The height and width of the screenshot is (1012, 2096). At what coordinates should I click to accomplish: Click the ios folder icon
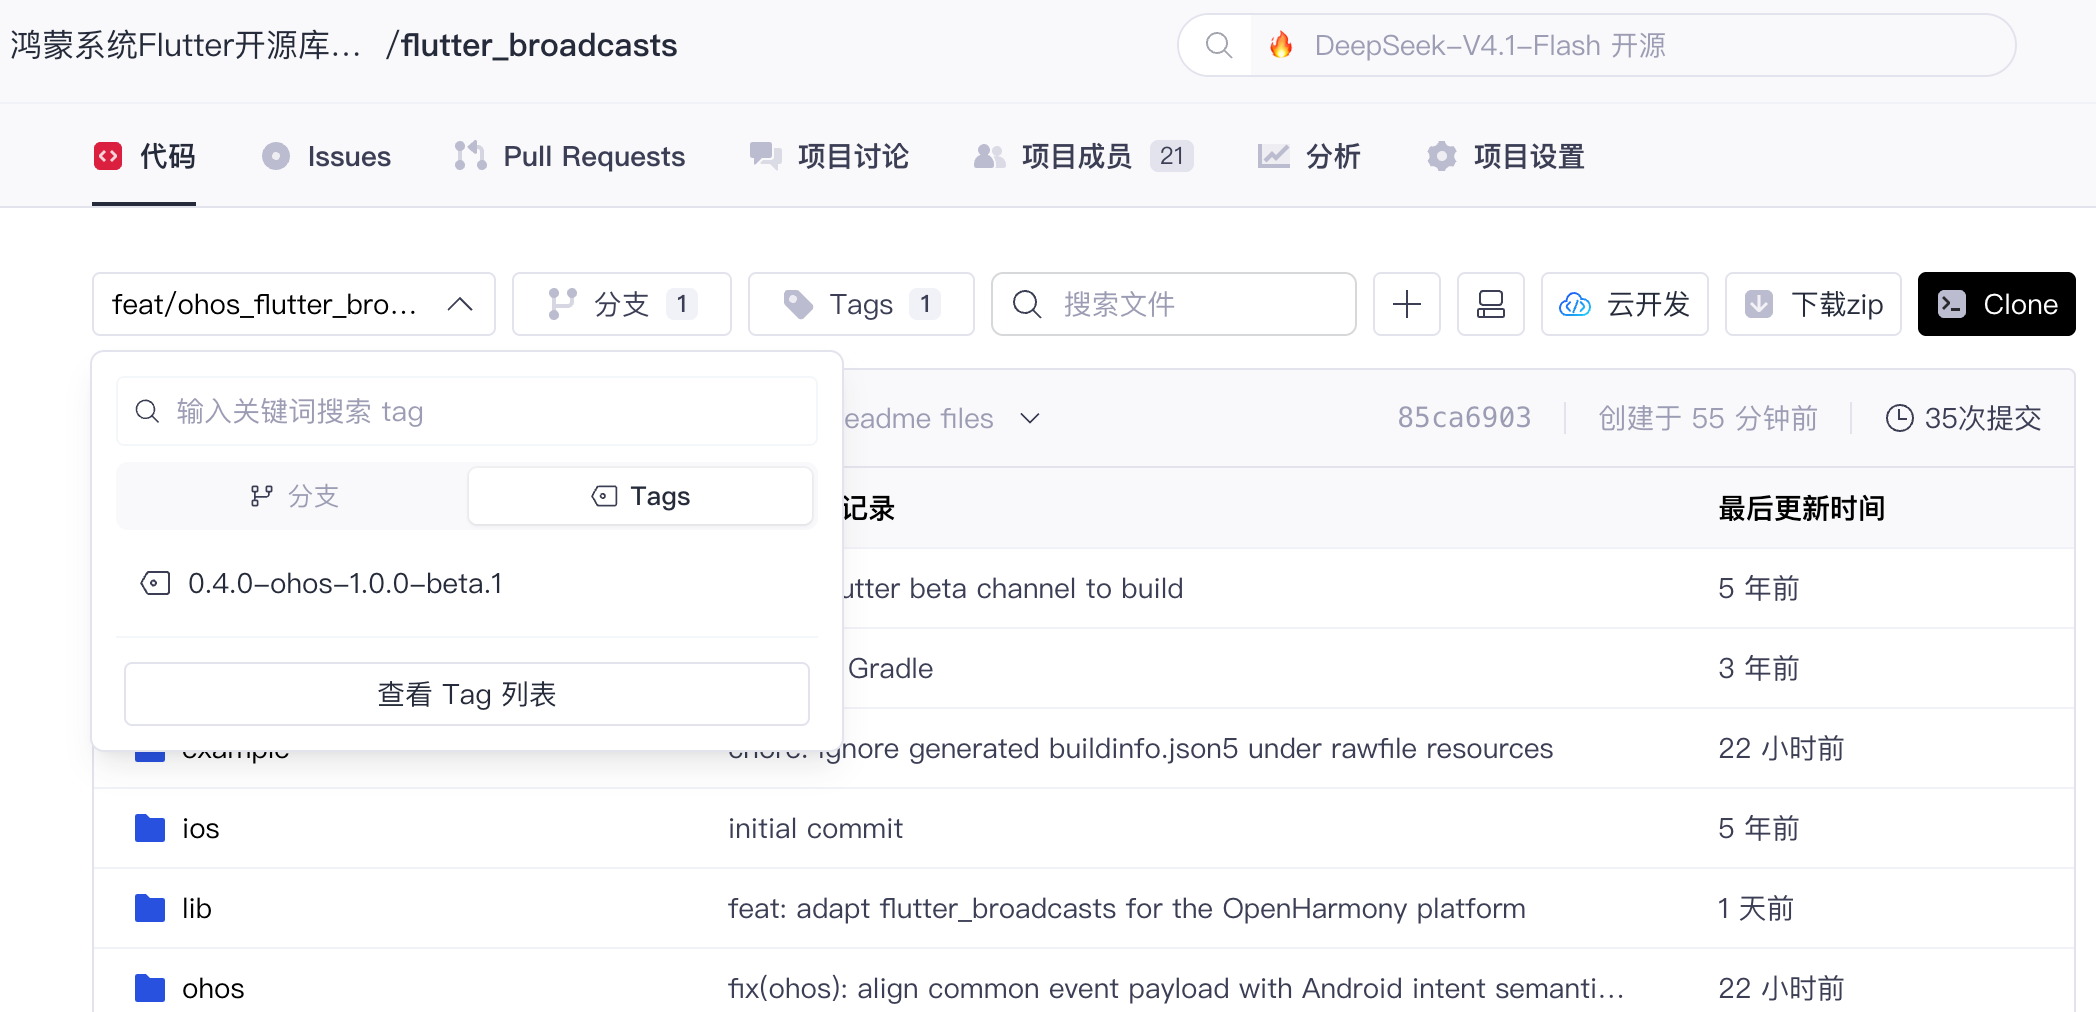point(150,828)
